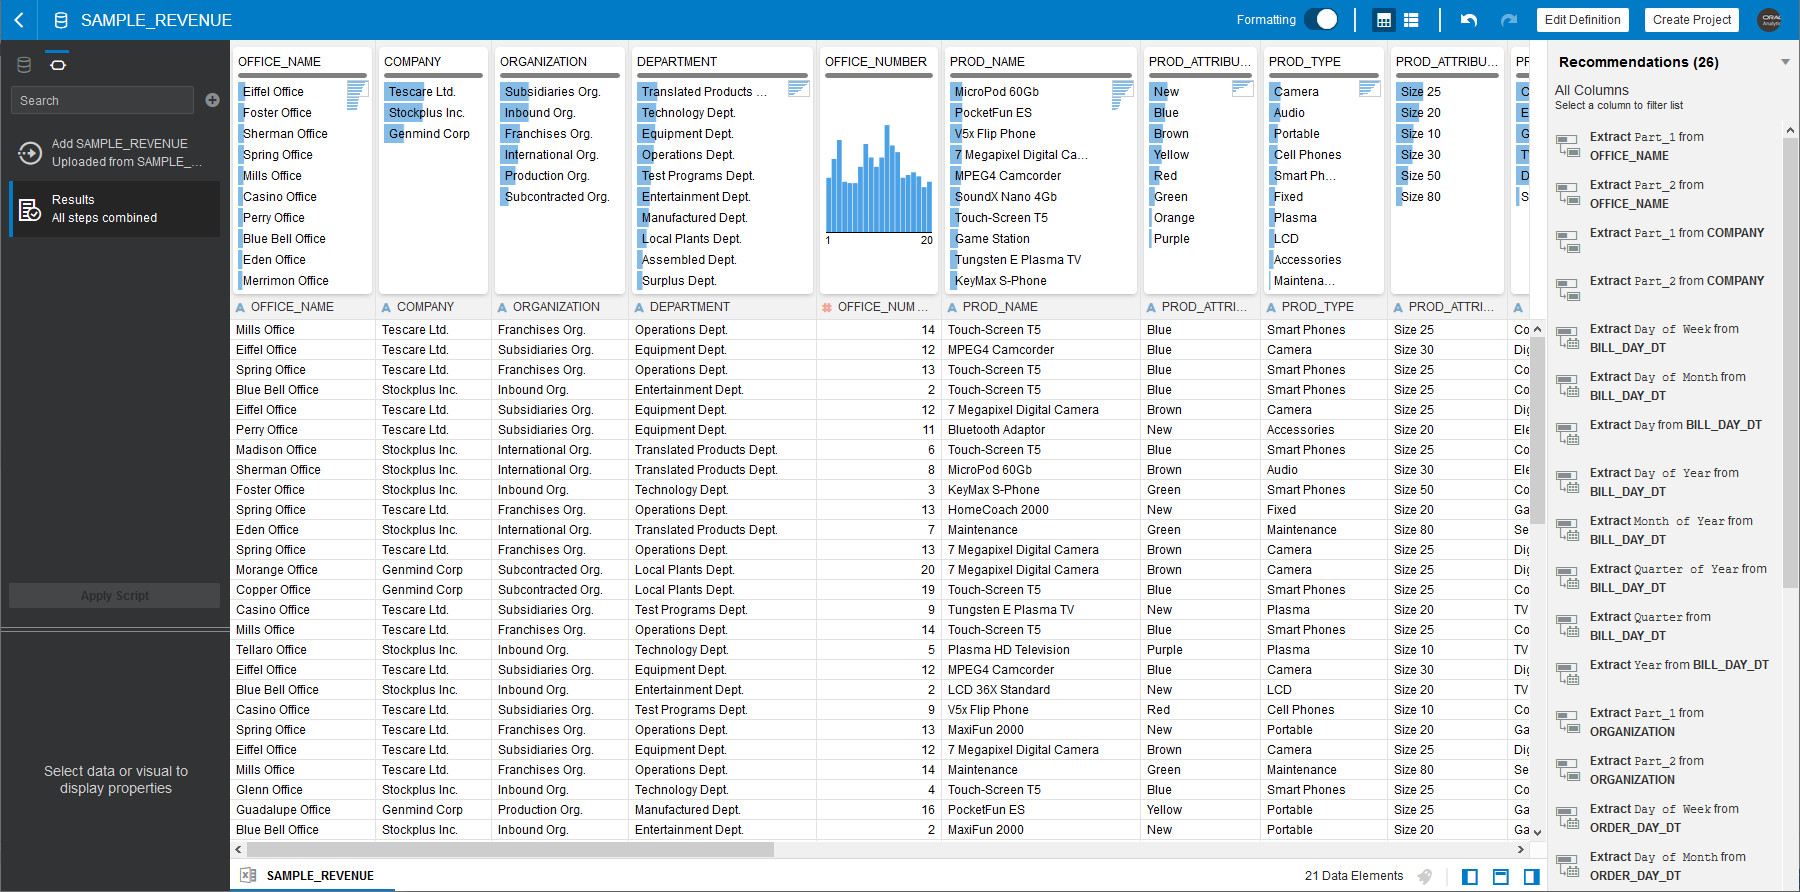Switch to table grid view icon
The image size is (1800, 892).
[x=1384, y=20]
